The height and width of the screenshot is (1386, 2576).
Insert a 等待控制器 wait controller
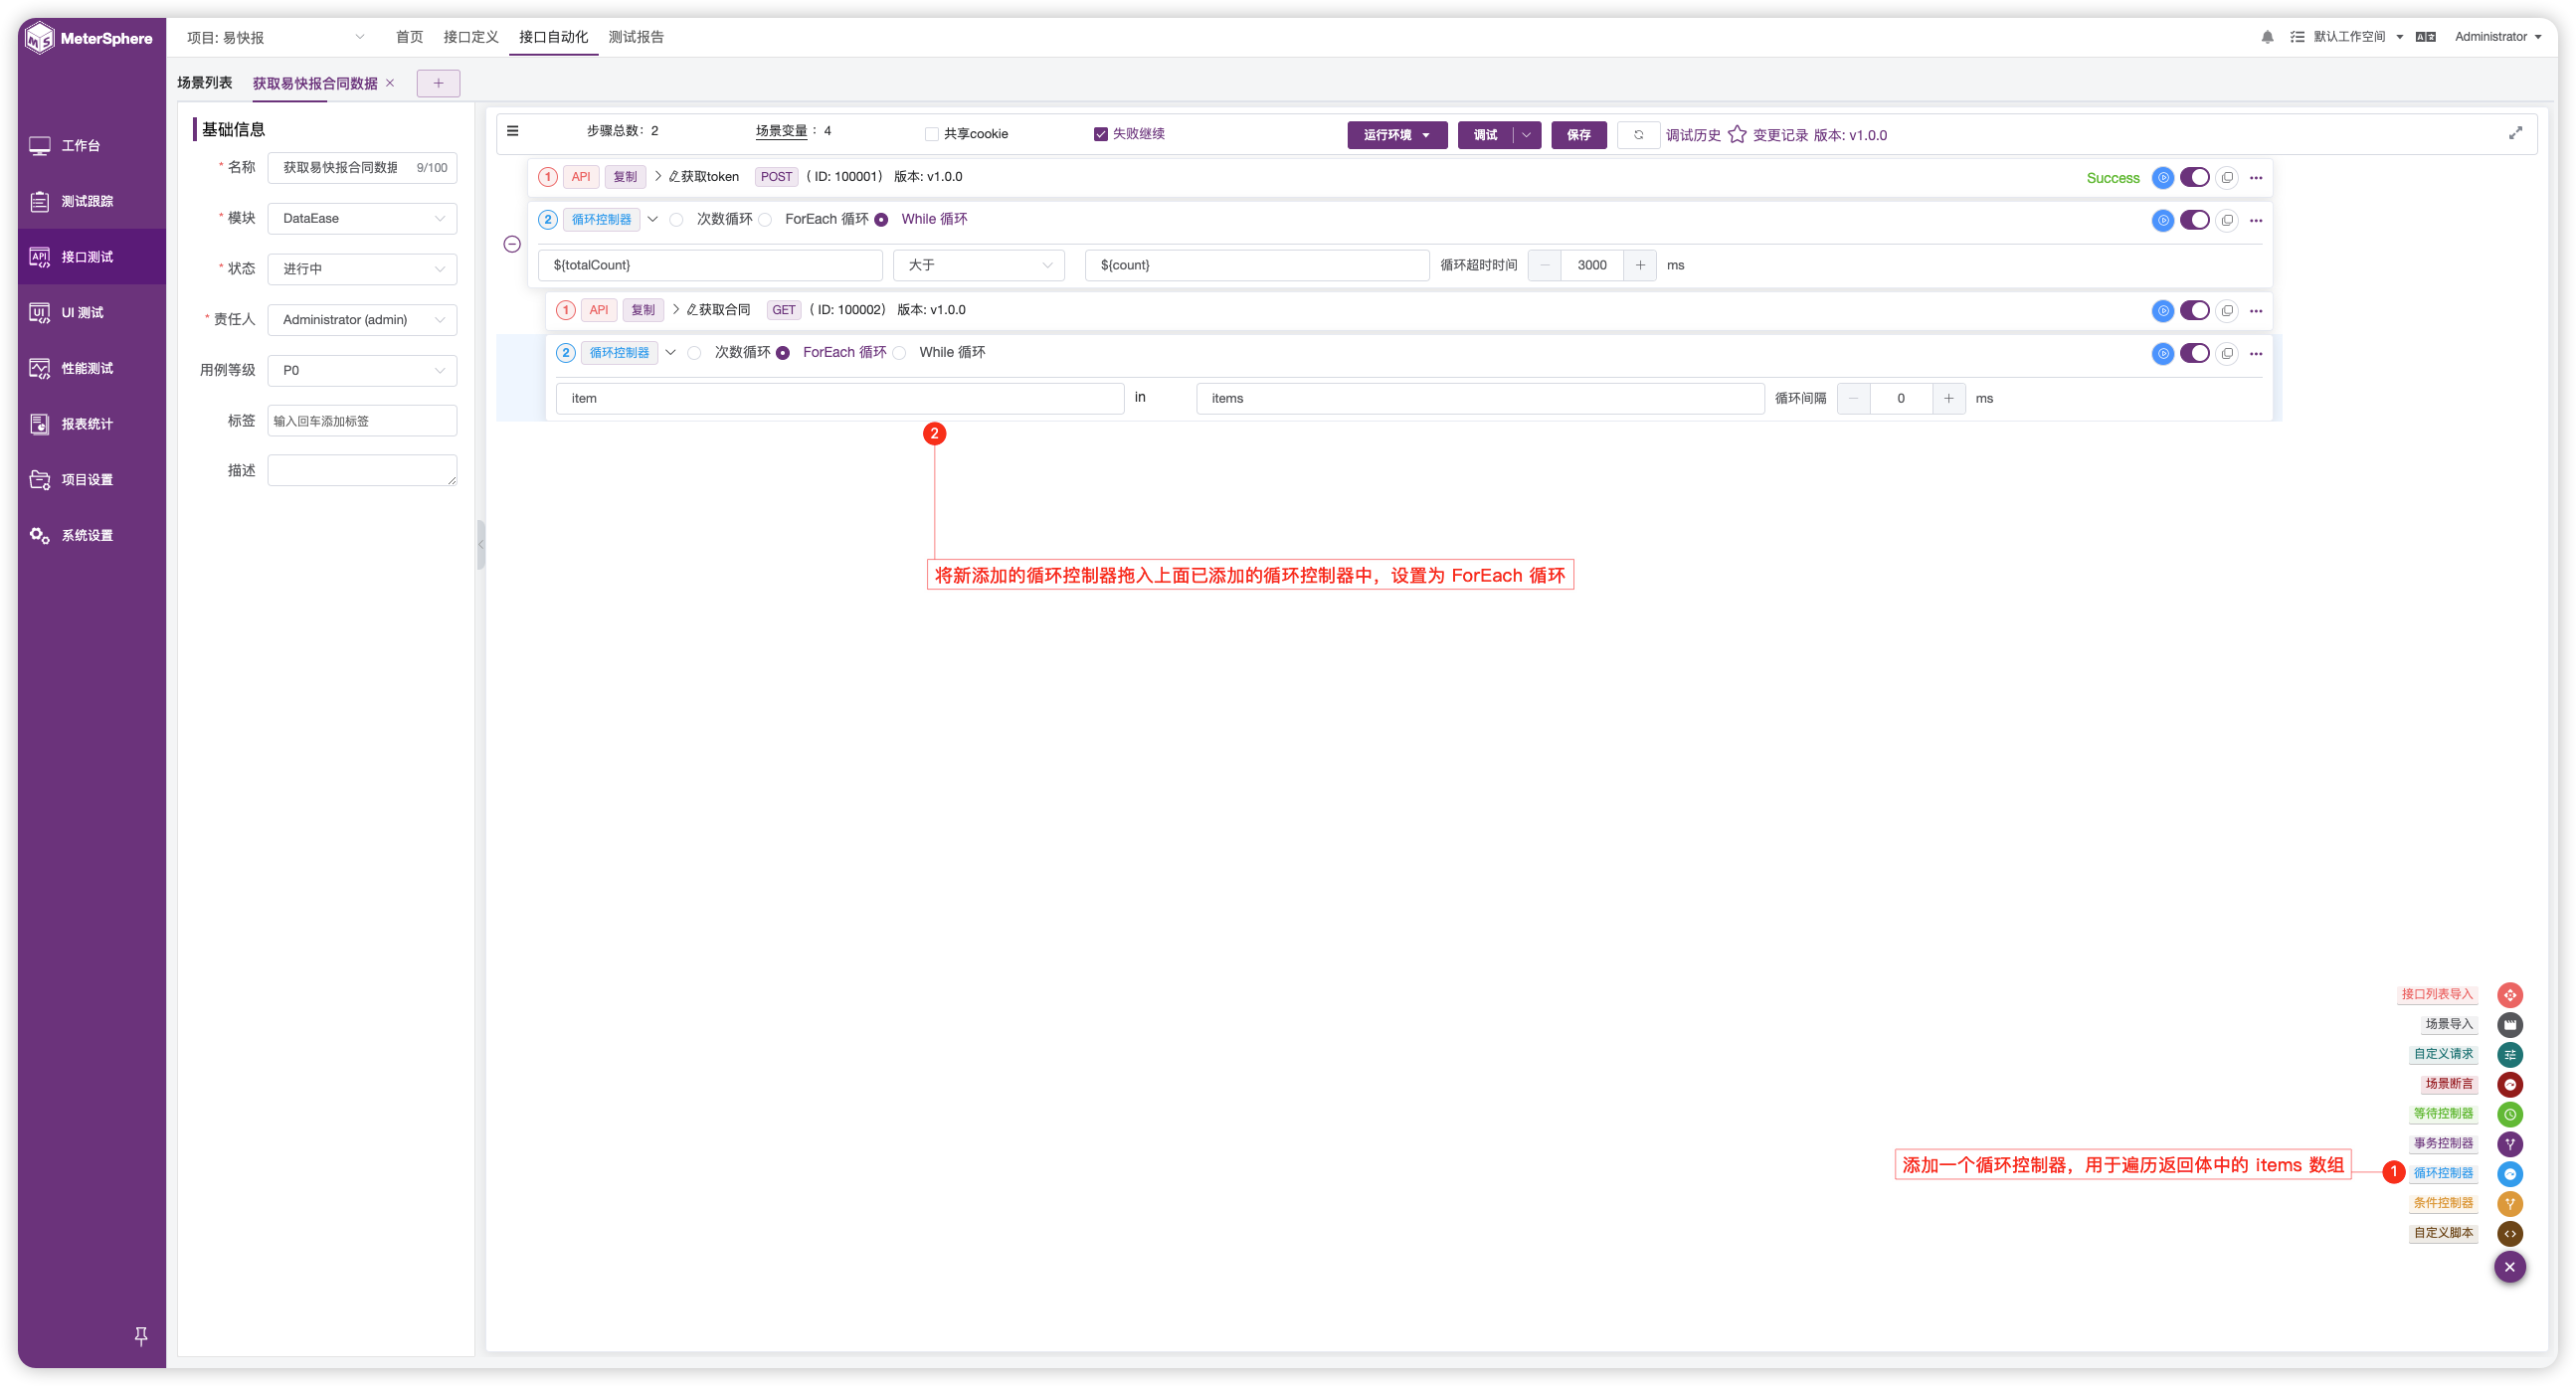2510,1114
